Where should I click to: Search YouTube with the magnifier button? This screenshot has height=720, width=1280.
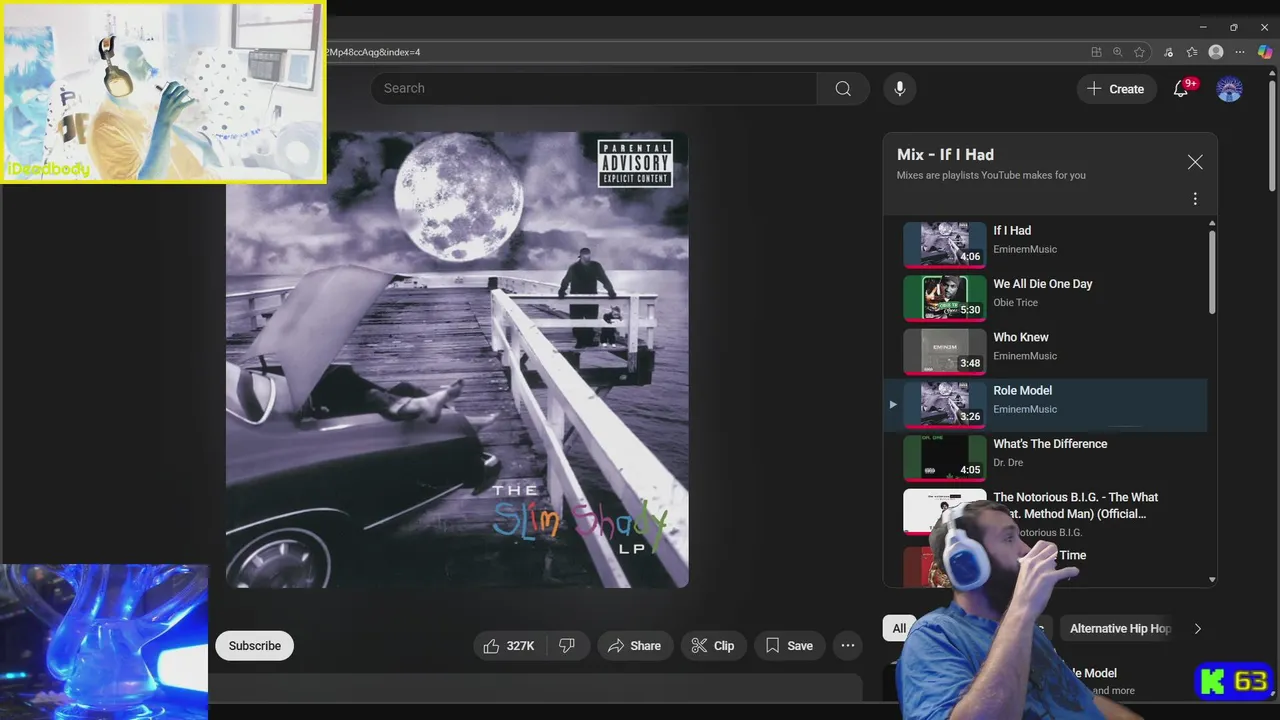843,89
